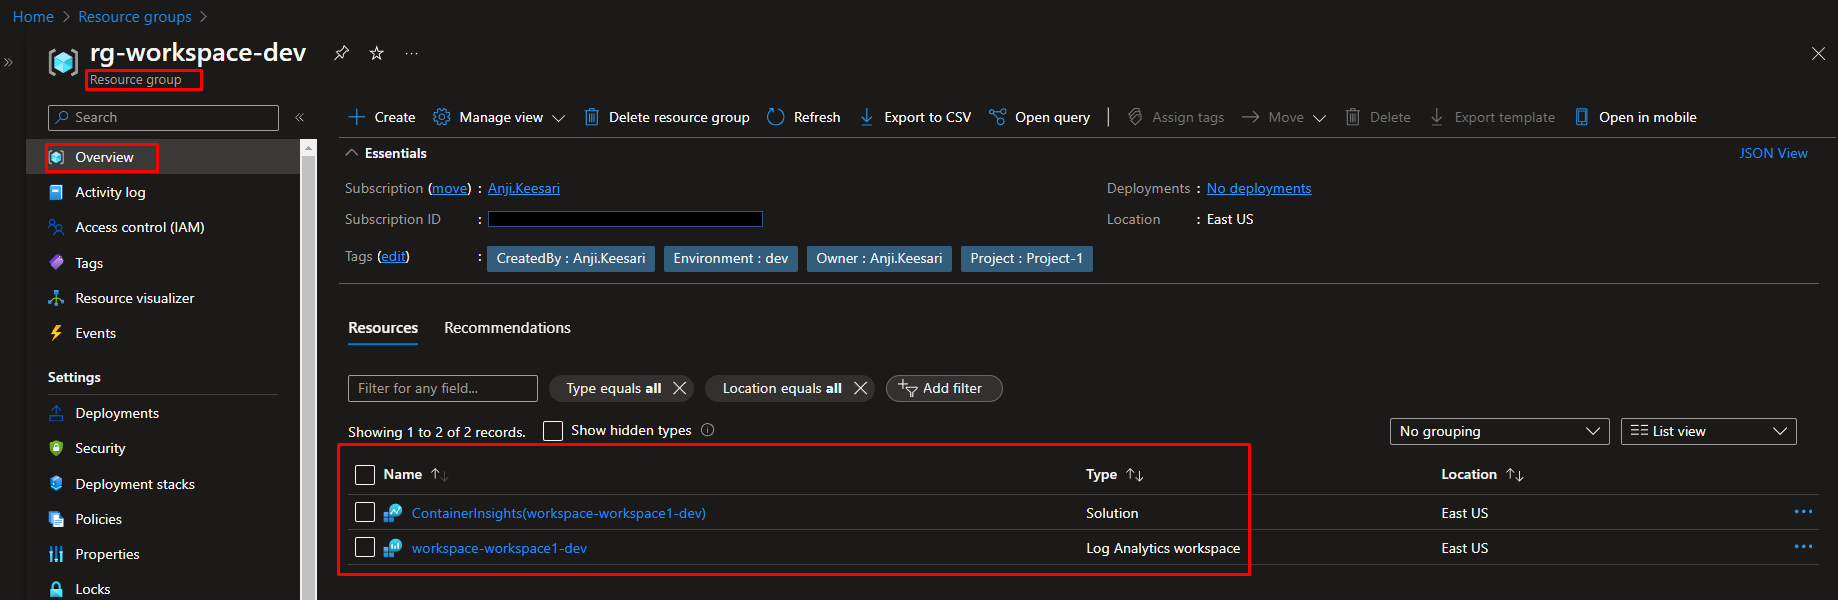Toggle Show hidden types checkbox
The width and height of the screenshot is (1838, 600).
pos(553,431)
